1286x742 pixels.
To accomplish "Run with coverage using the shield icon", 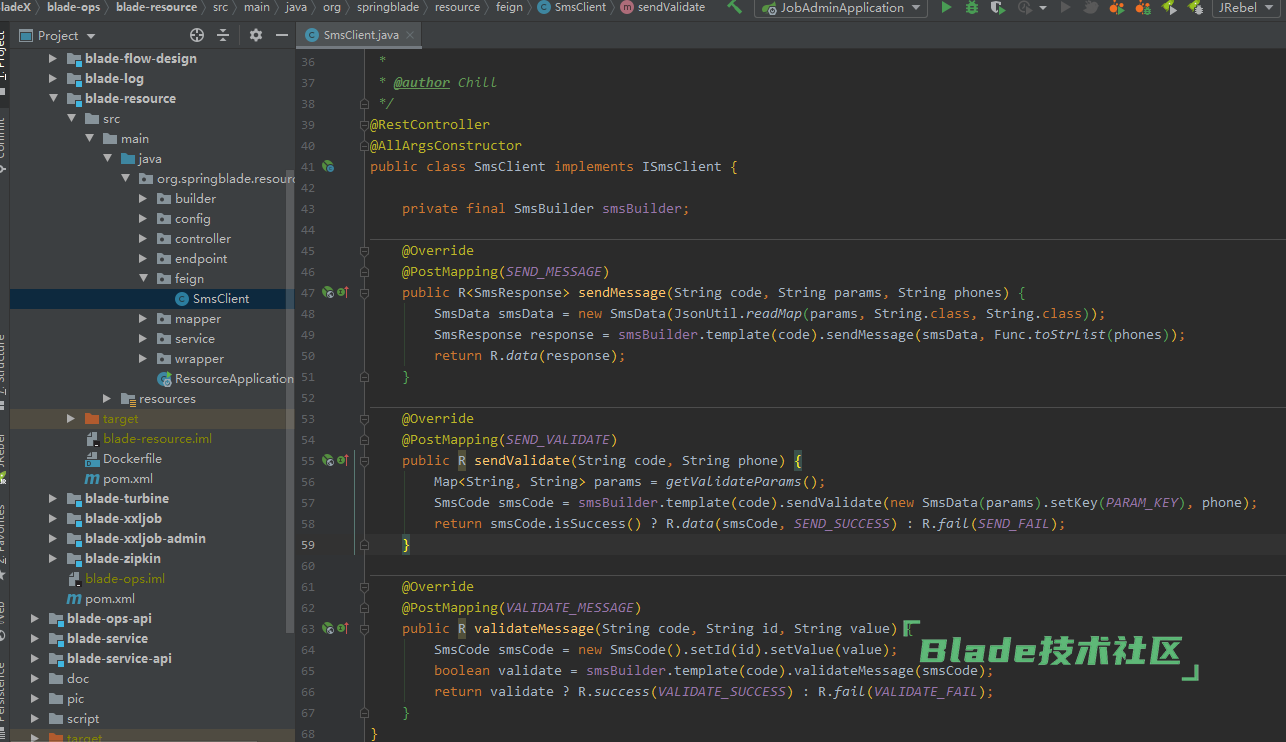I will (x=997, y=7).
